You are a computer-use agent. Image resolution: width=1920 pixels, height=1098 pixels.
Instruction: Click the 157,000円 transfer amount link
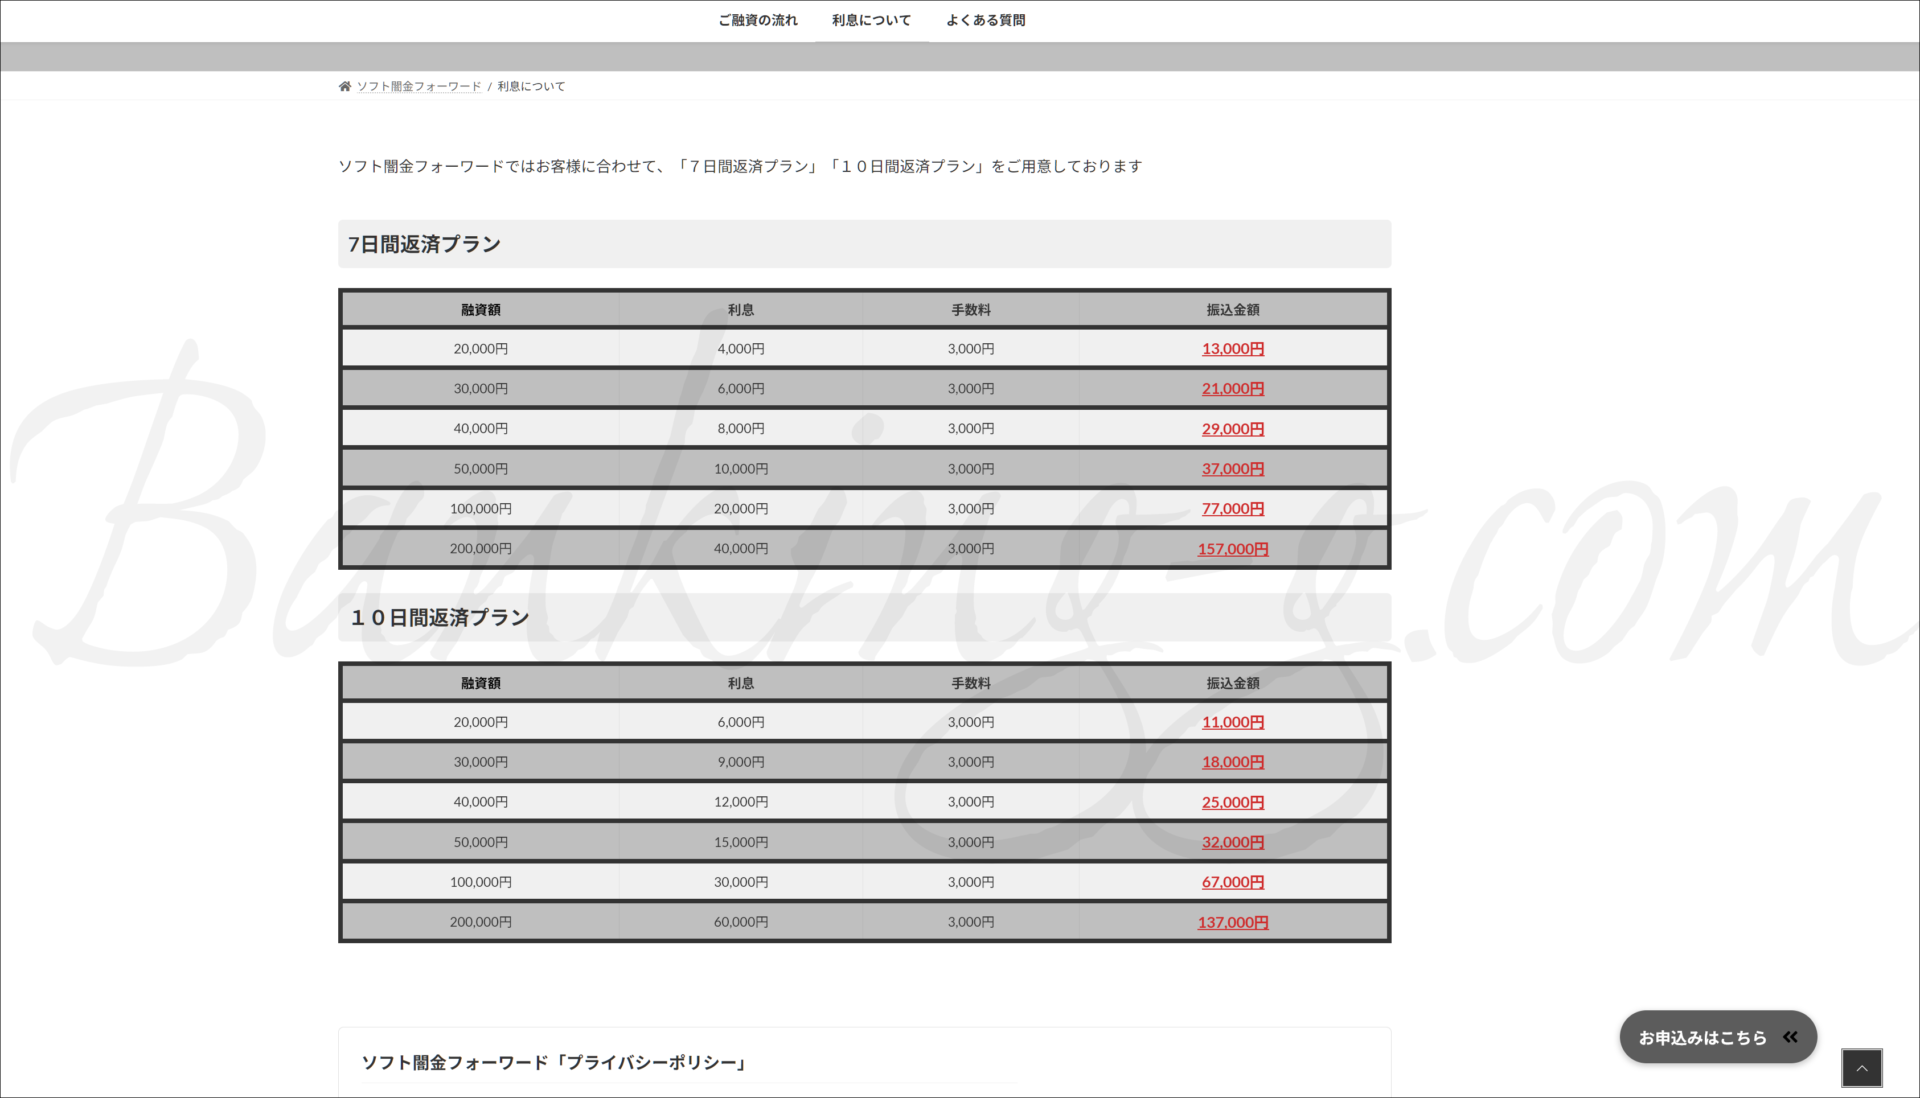pyautogui.click(x=1232, y=549)
